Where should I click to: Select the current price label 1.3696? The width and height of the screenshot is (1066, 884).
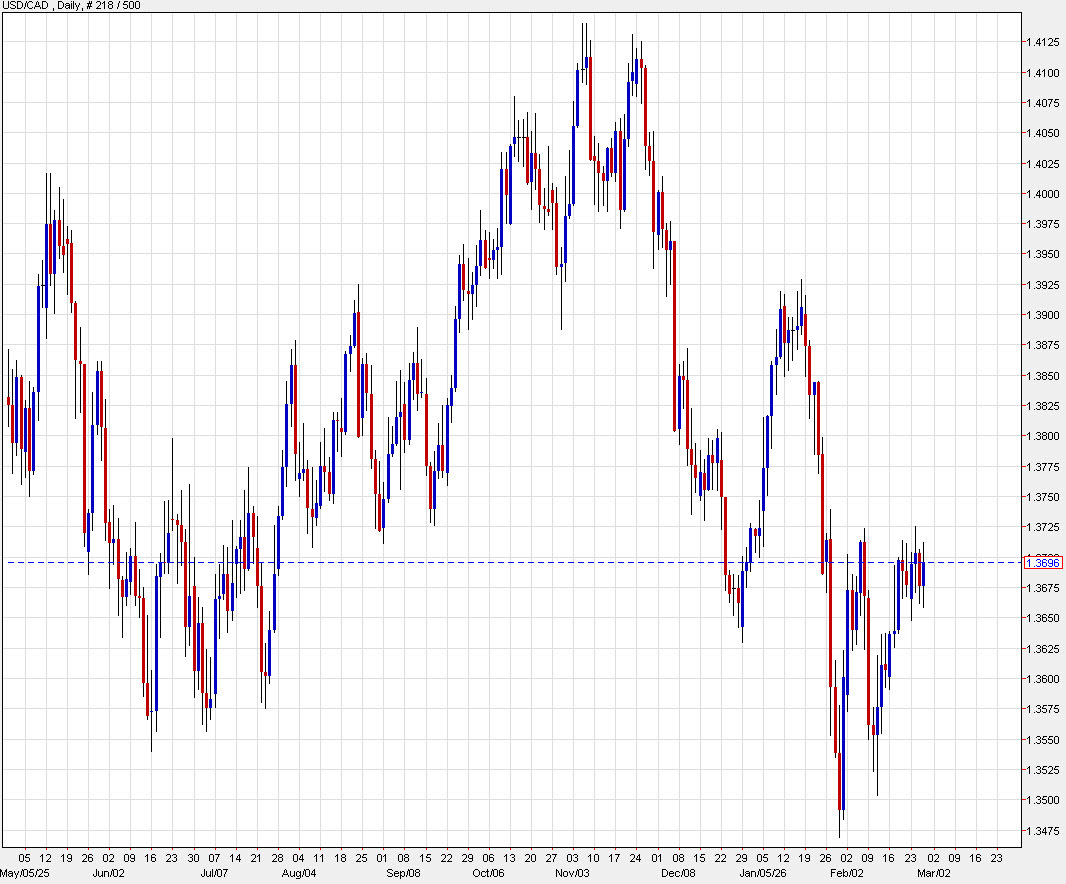(x=1044, y=564)
